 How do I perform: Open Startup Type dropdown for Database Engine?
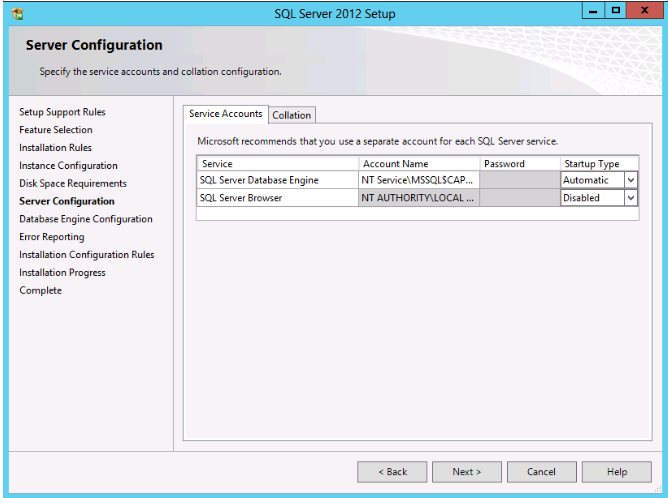pyautogui.click(x=631, y=180)
